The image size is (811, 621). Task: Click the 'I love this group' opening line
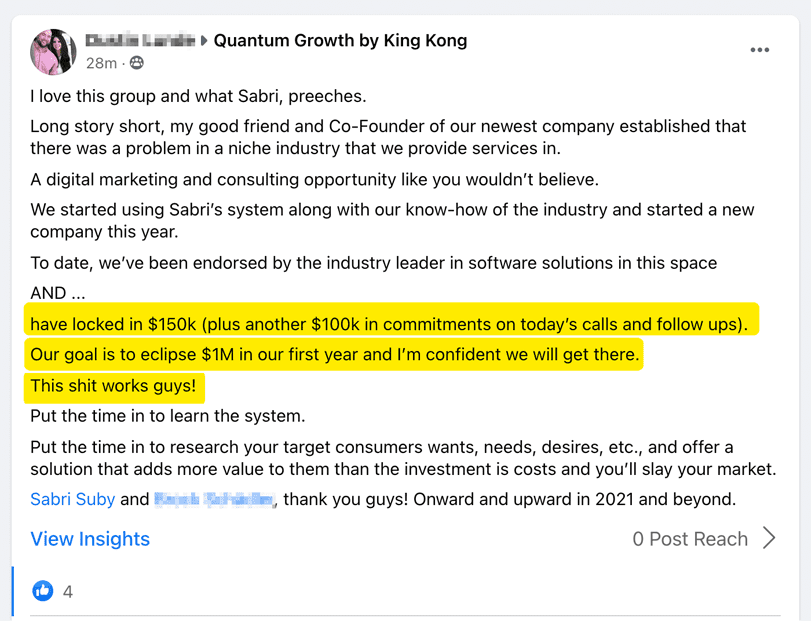(x=198, y=96)
